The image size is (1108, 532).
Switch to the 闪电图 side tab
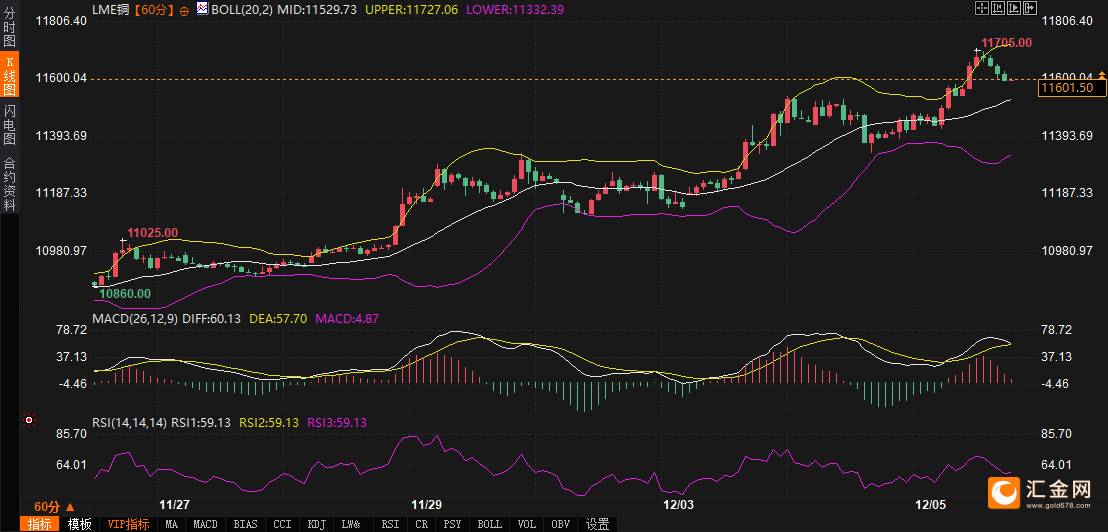(x=10, y=124)
